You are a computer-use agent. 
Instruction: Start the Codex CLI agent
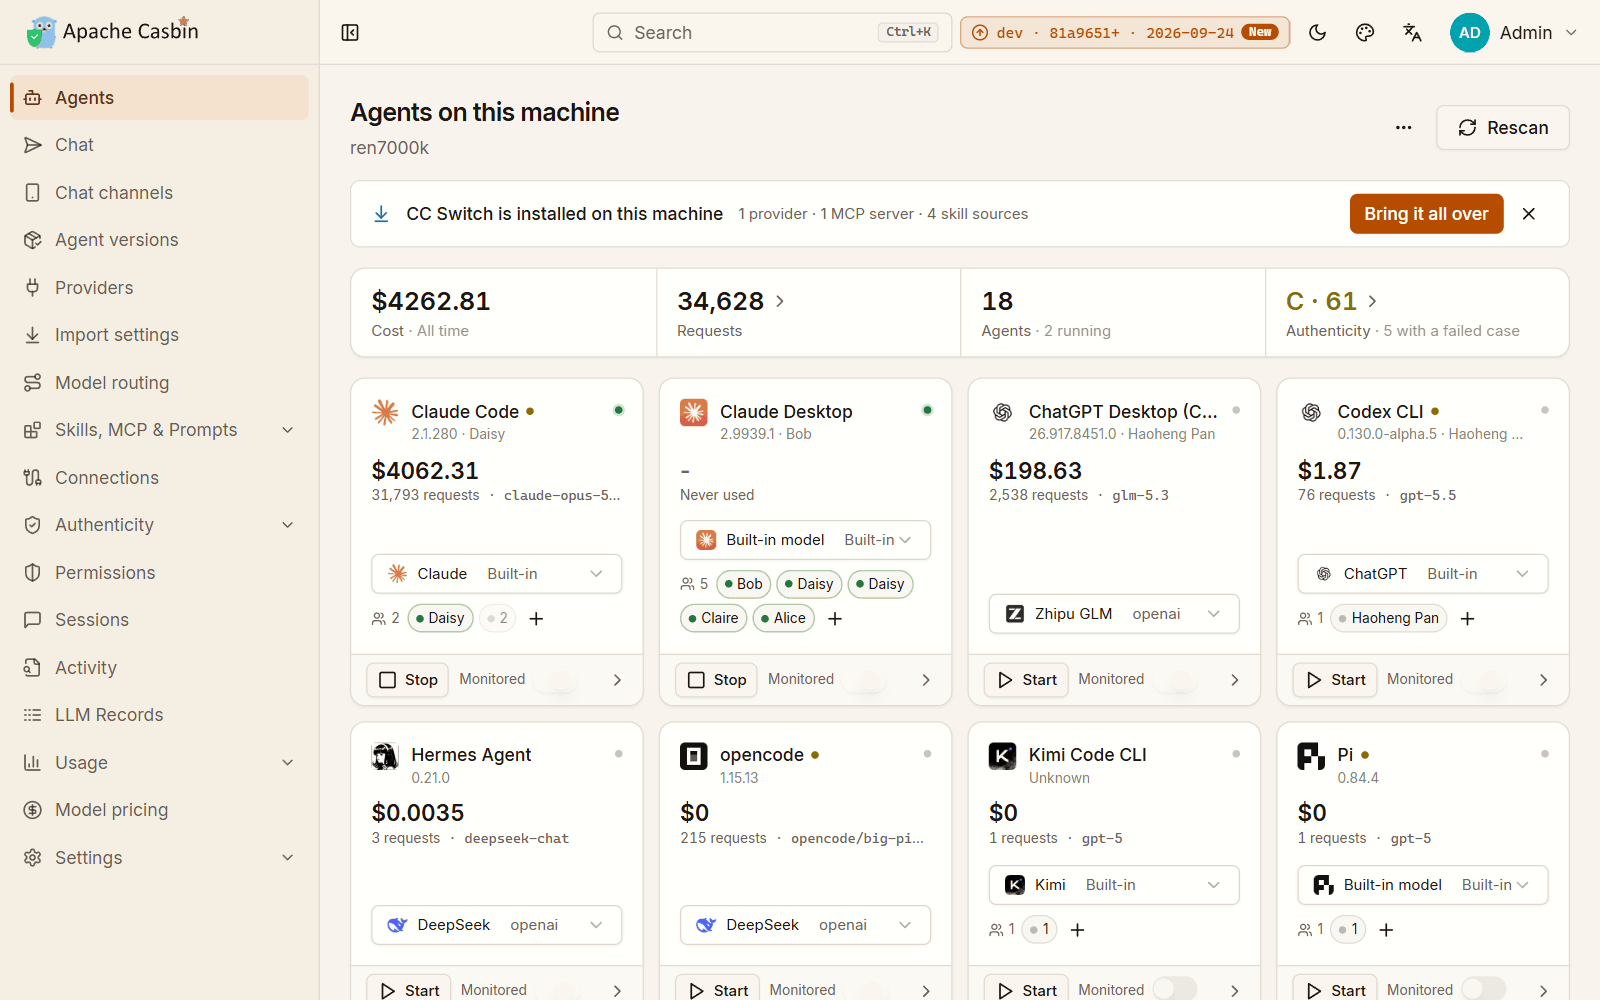(x=1335, y=680)
